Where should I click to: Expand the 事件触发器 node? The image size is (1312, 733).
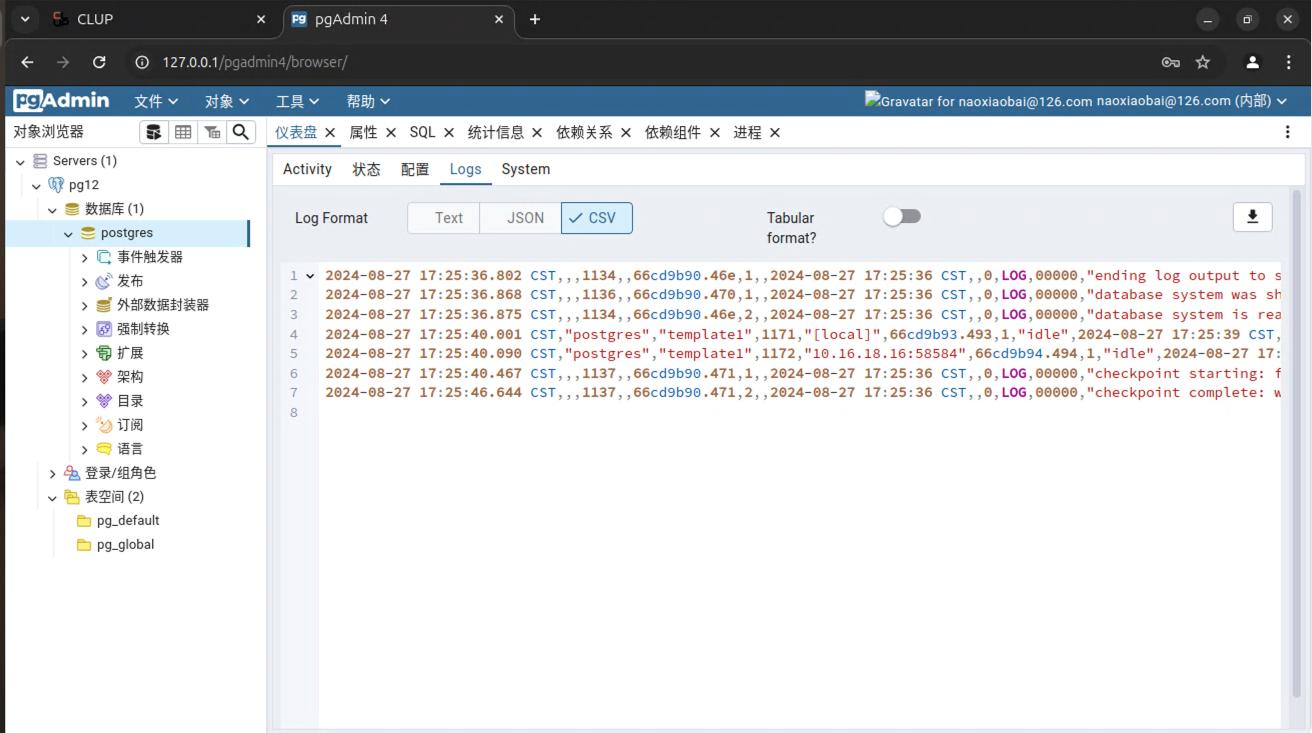[84, 257]
